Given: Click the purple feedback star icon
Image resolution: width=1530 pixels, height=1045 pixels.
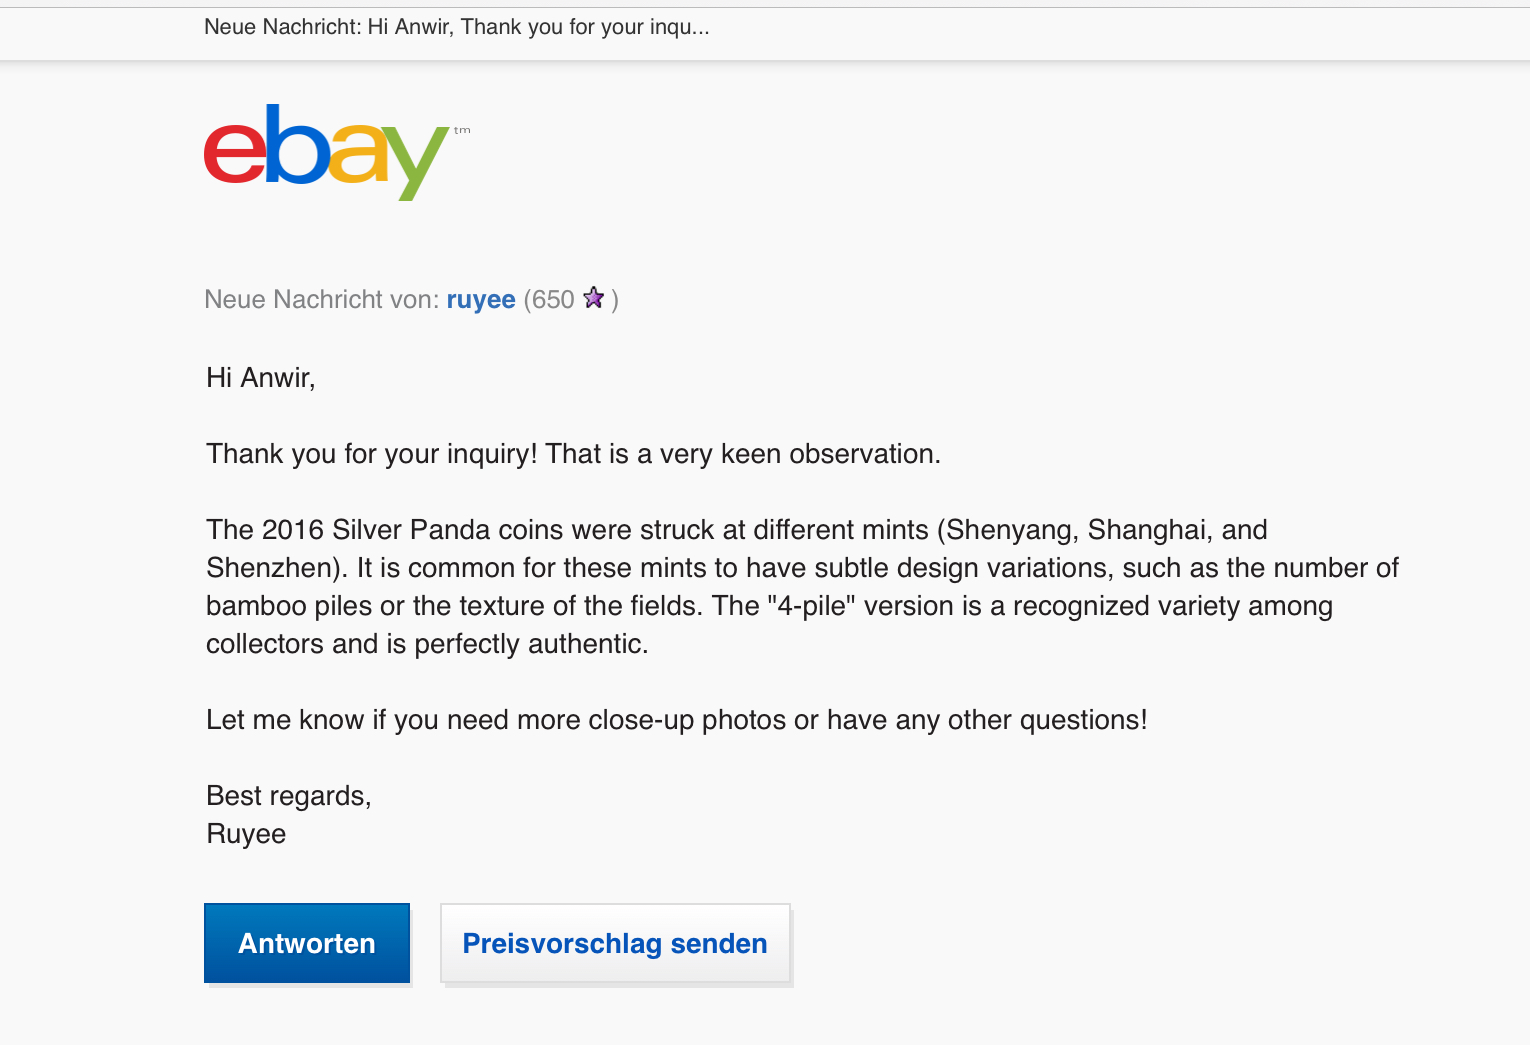Looking at the screenshot, I should (x=594, y=298).
